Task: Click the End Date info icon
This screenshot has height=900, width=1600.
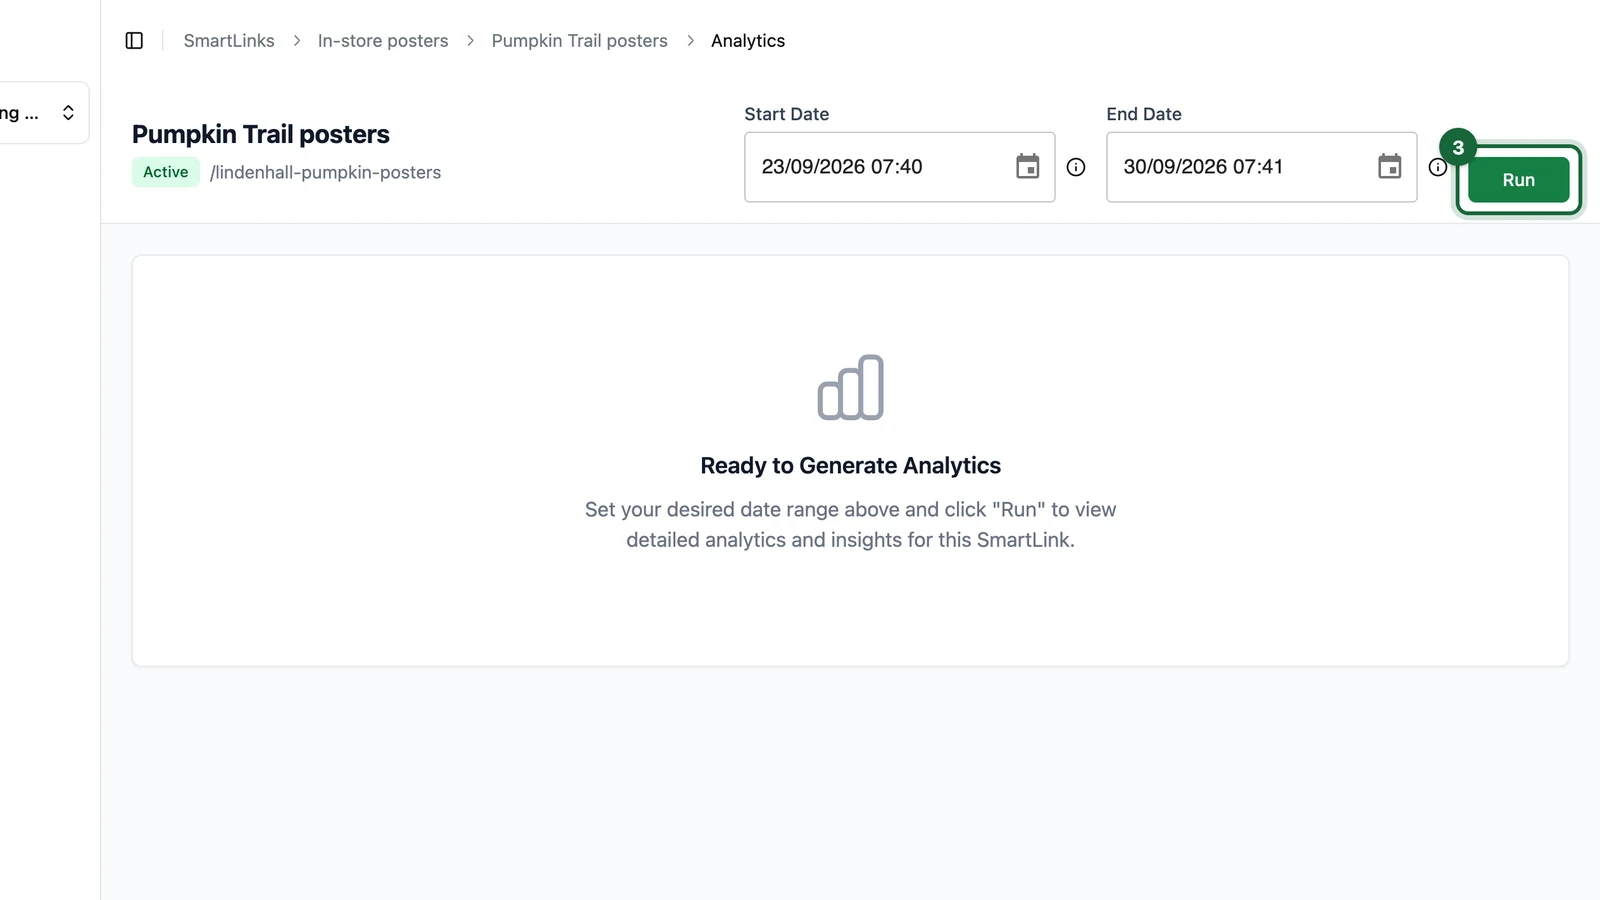Action: tap(1437, 168)
